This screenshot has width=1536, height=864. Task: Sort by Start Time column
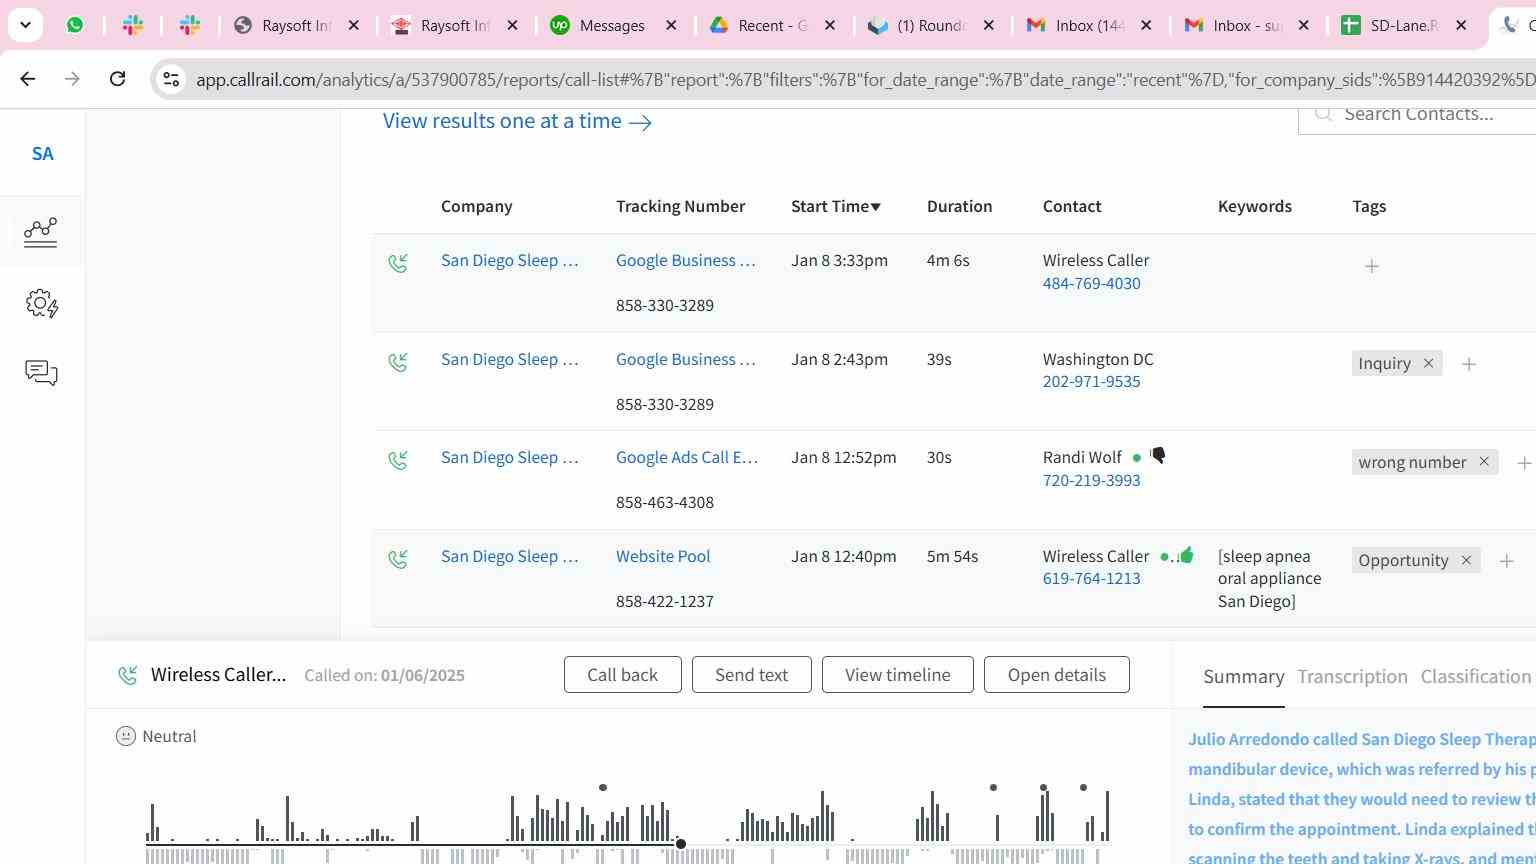point(836,206)
